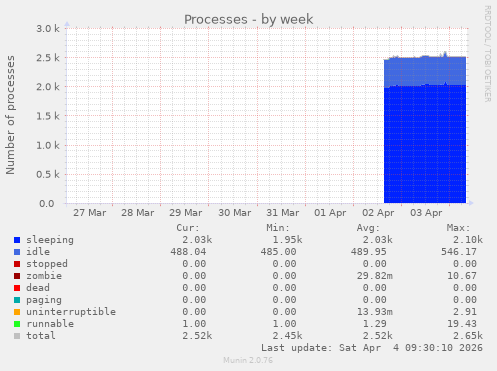Click the '0.0' y-axis label
The image size is (497, 371).
click(x=47, y=204)
